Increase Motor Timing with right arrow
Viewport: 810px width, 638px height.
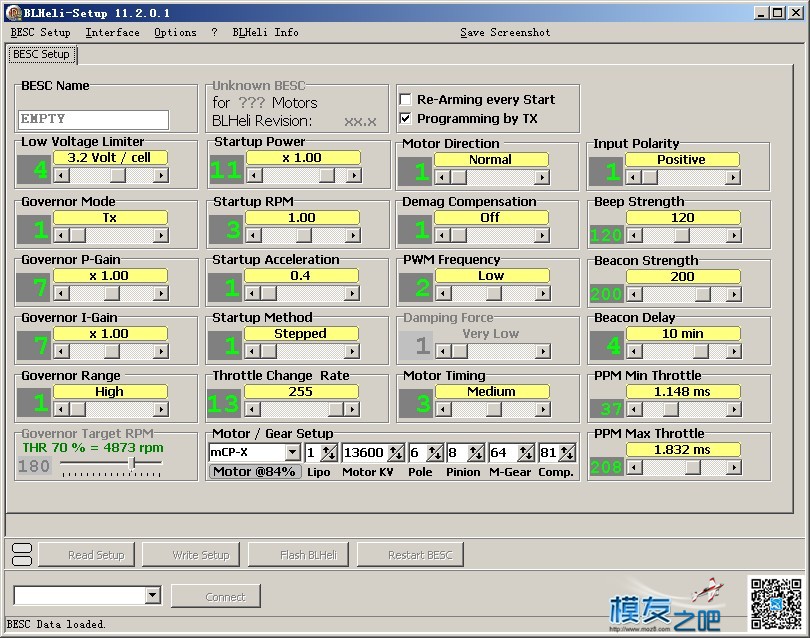click(543, 409)
